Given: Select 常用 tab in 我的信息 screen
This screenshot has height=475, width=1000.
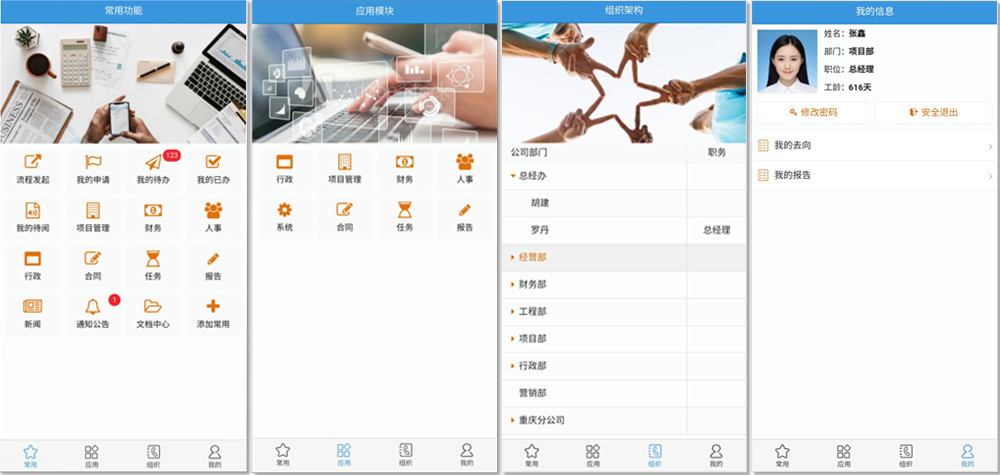Looking at the screenshot, I should tap(782, 456).
